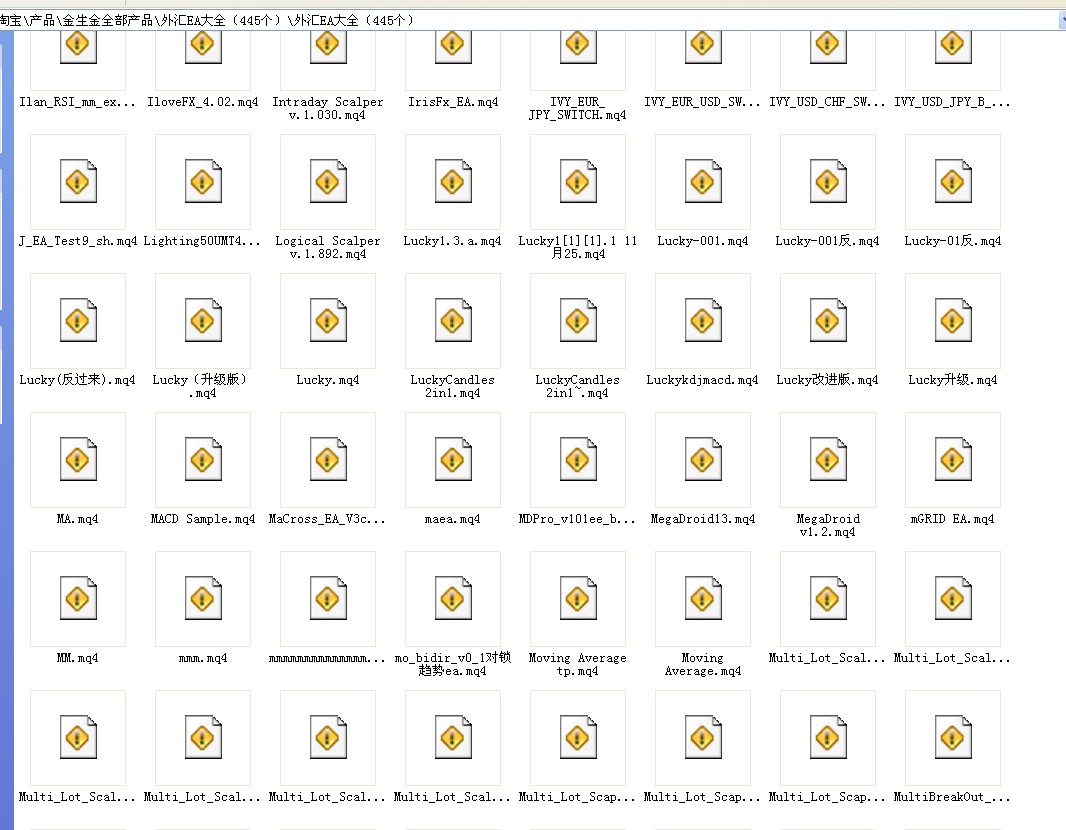
Task: Select the Intraday Scalper v.1.030.mq4 icon
Action: pyautogui.click(x=328, y=46)
